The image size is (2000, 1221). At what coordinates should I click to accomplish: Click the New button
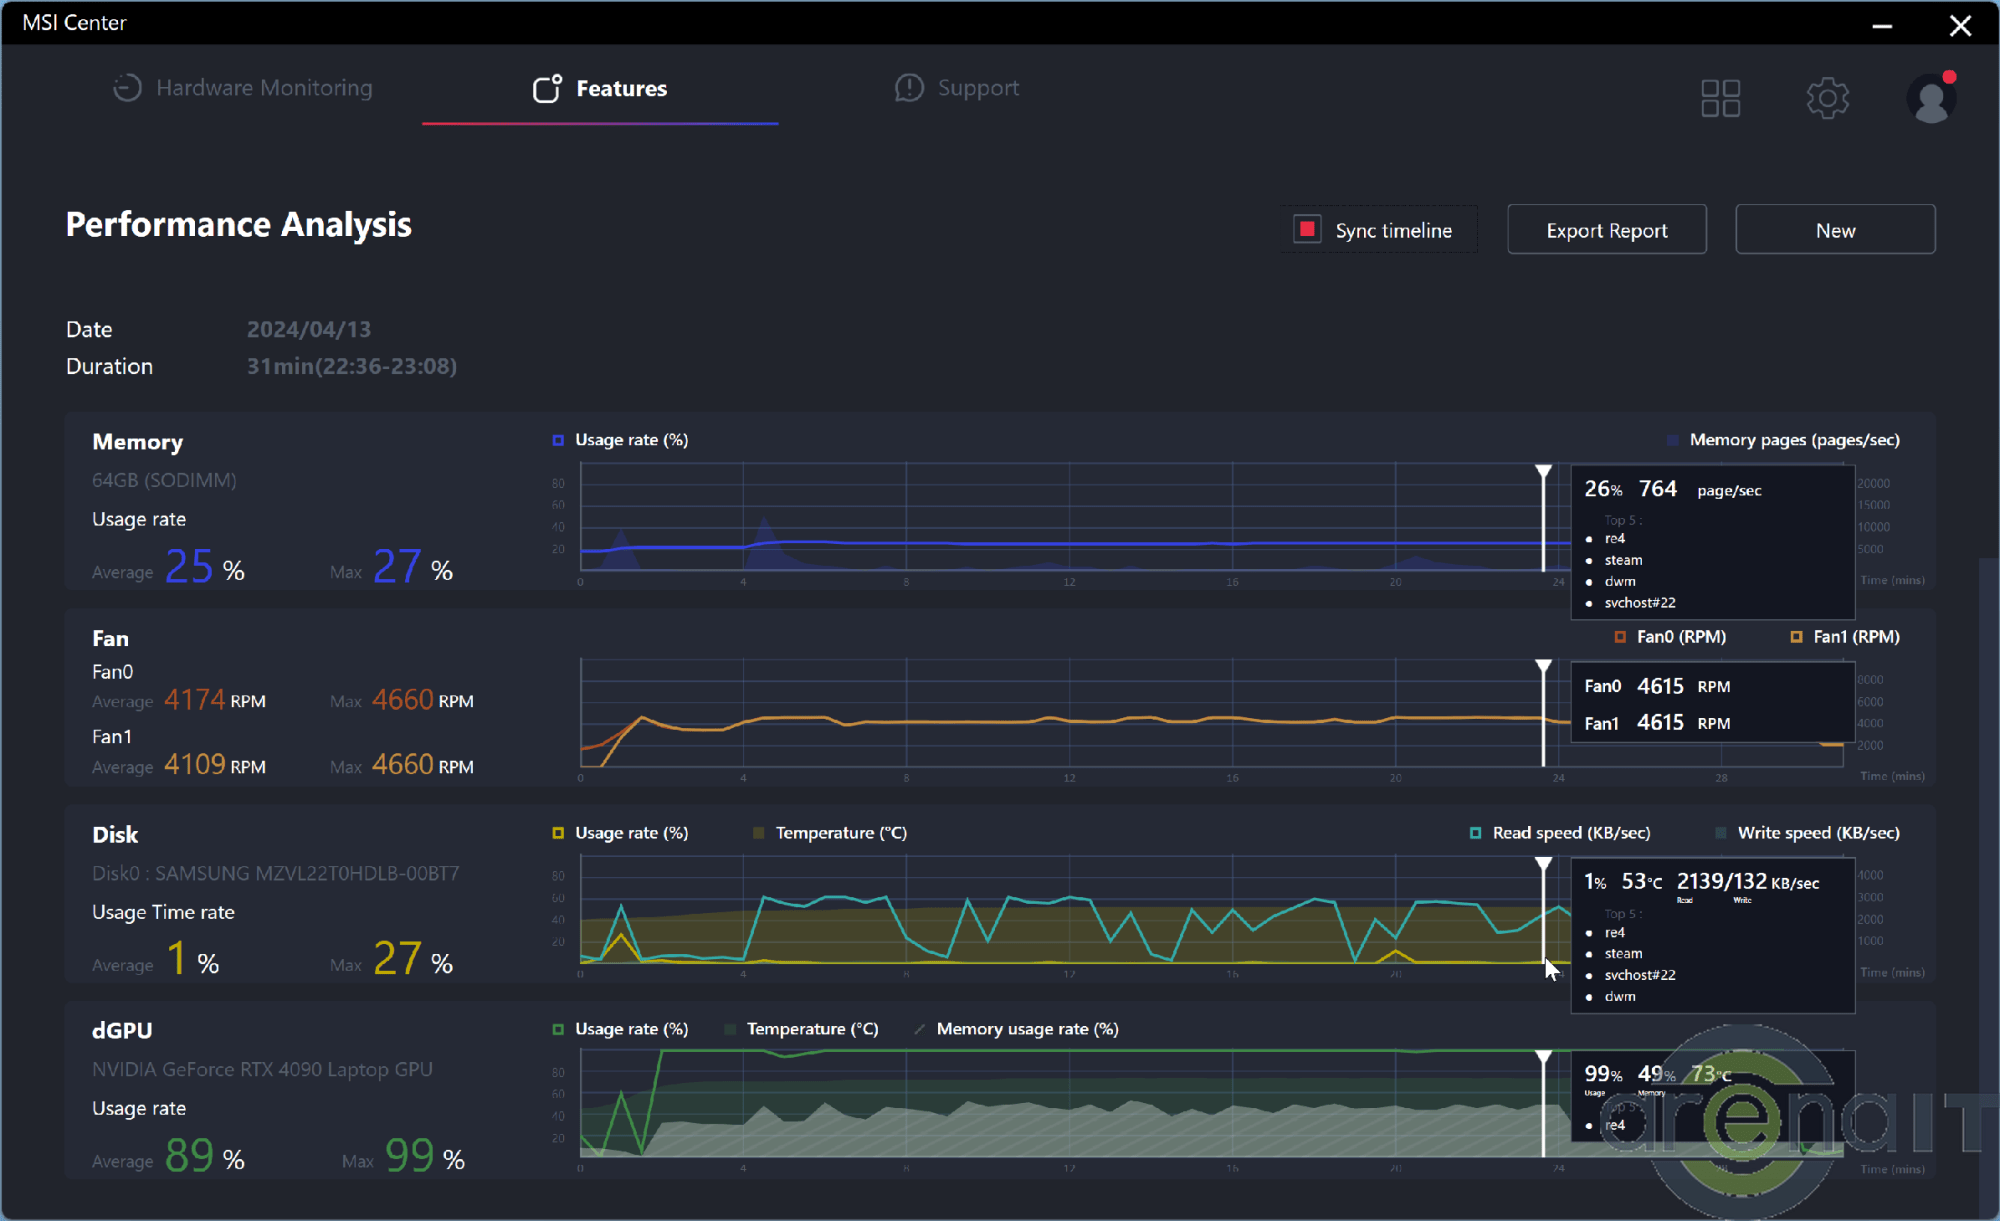point(1834,230)
